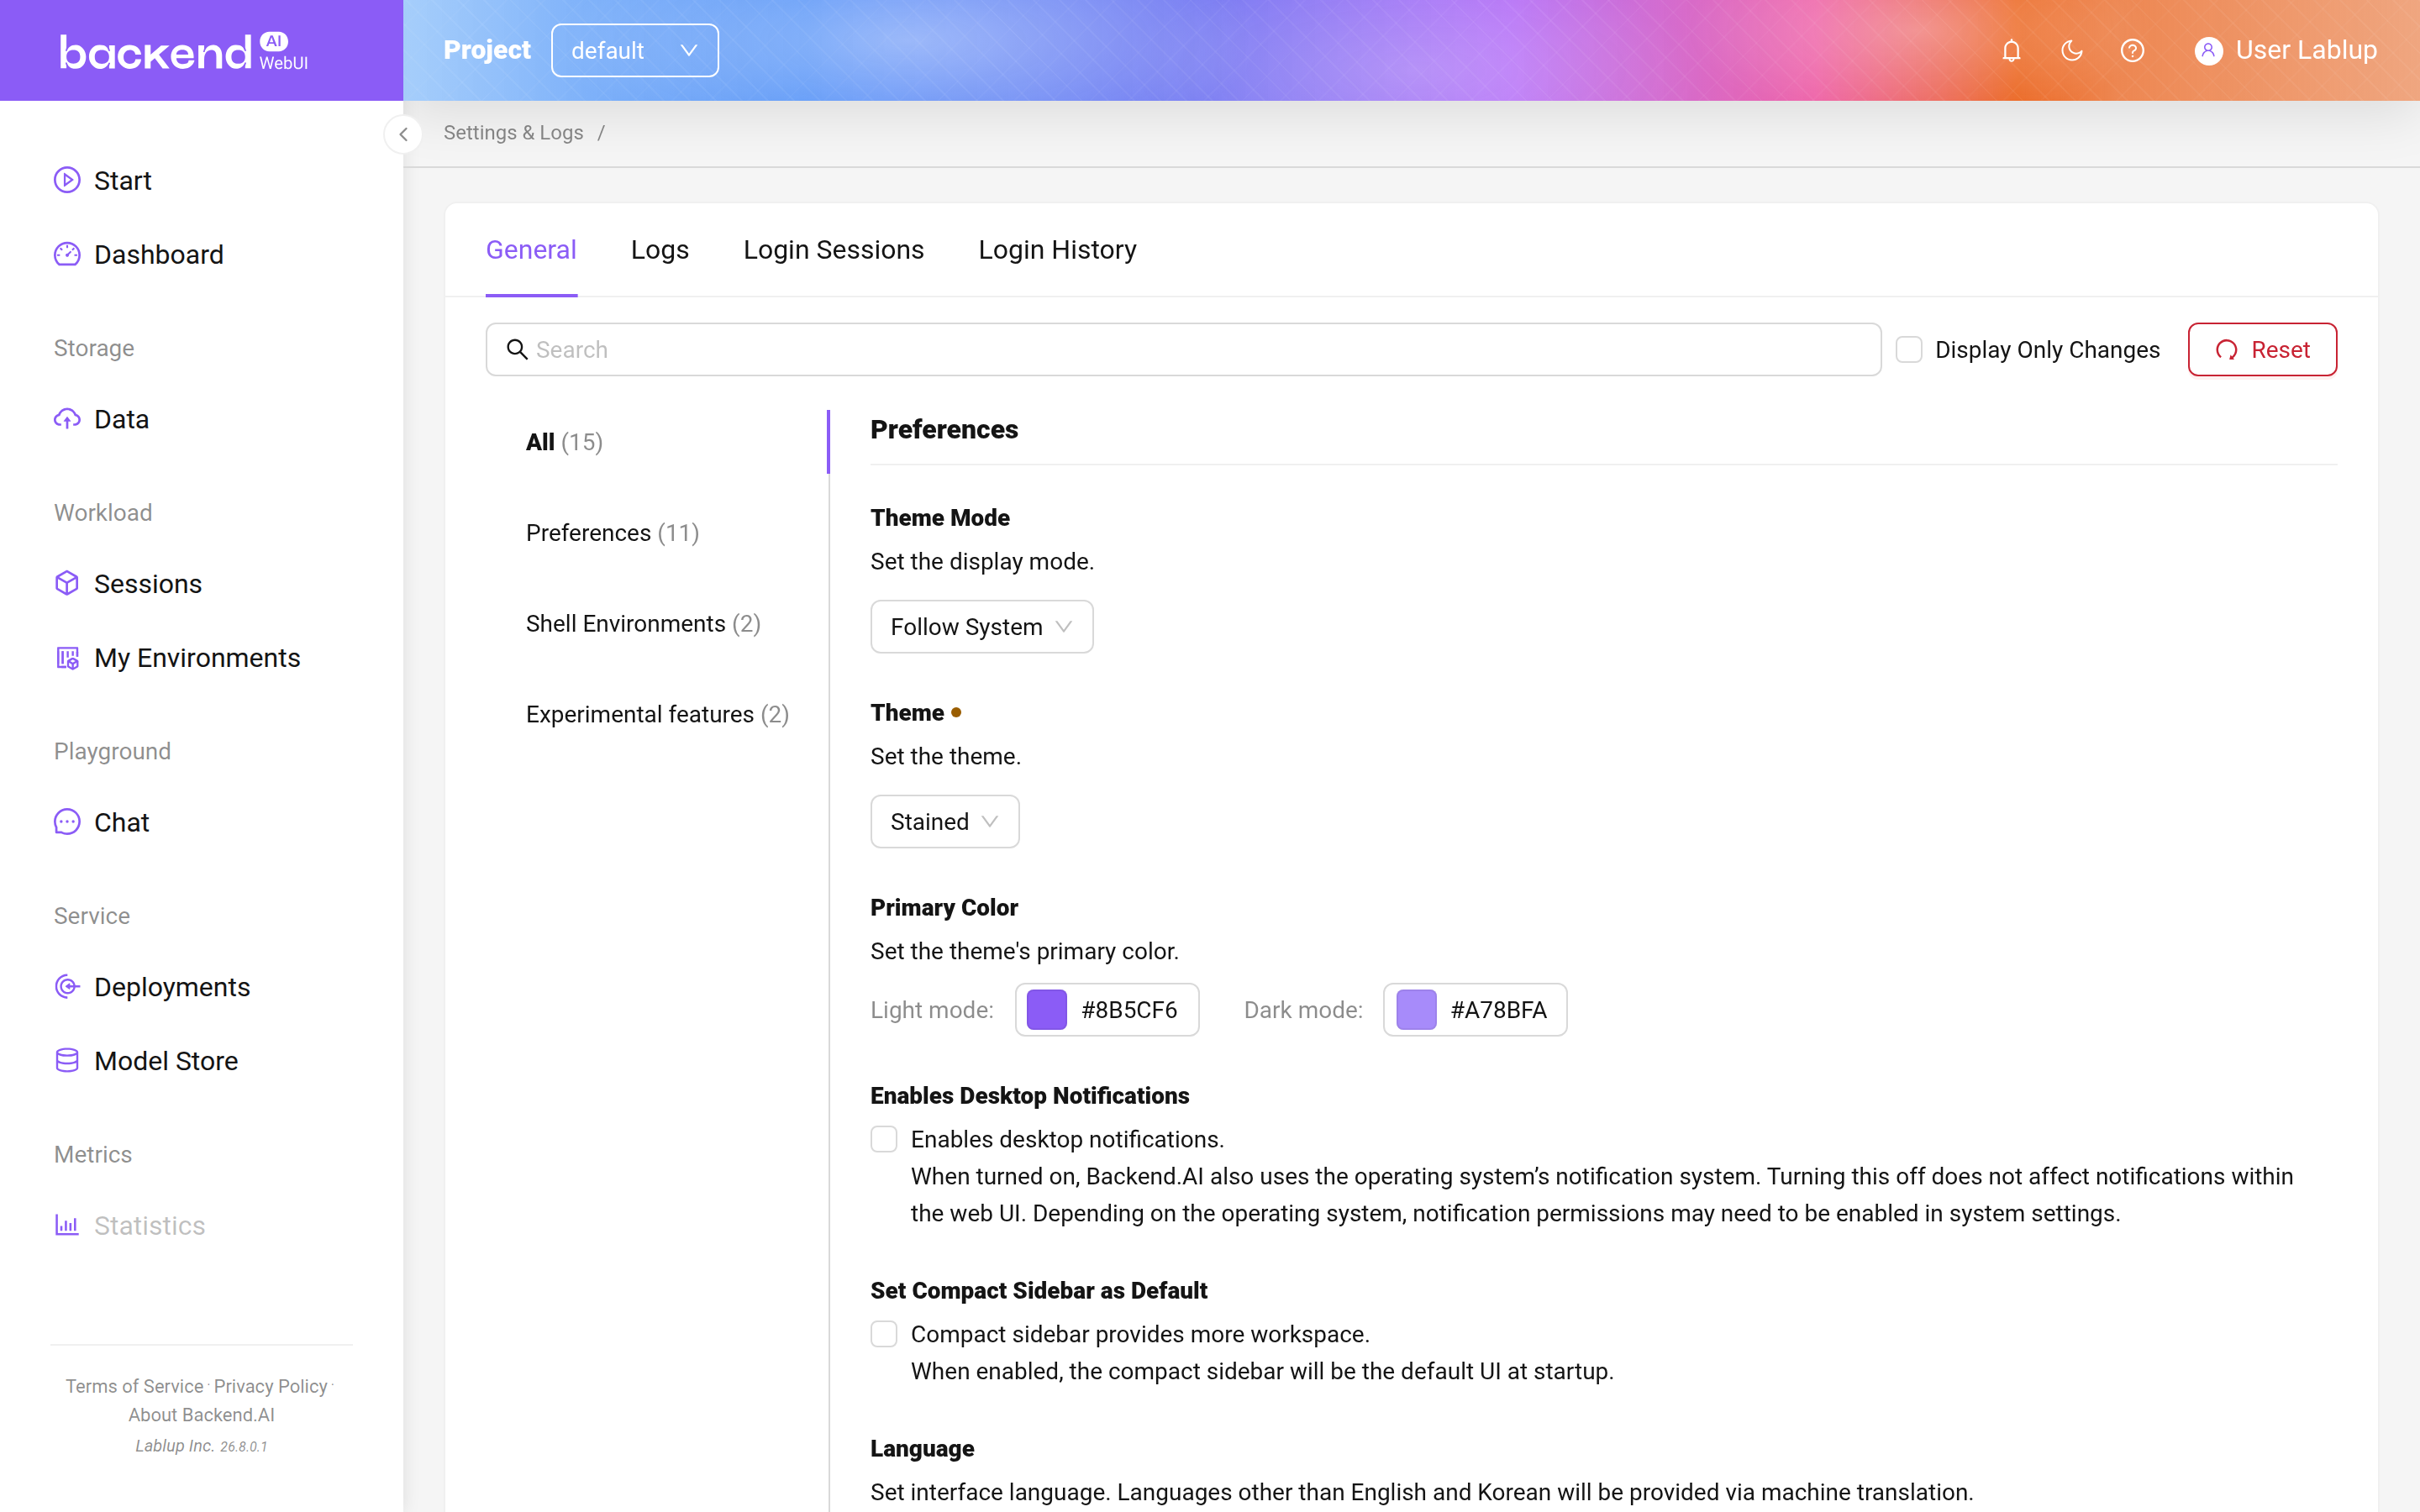The width and height of the screenshot is (2420, 1512).
Task: Open the notifications bell
Action: pos(2011,50)
